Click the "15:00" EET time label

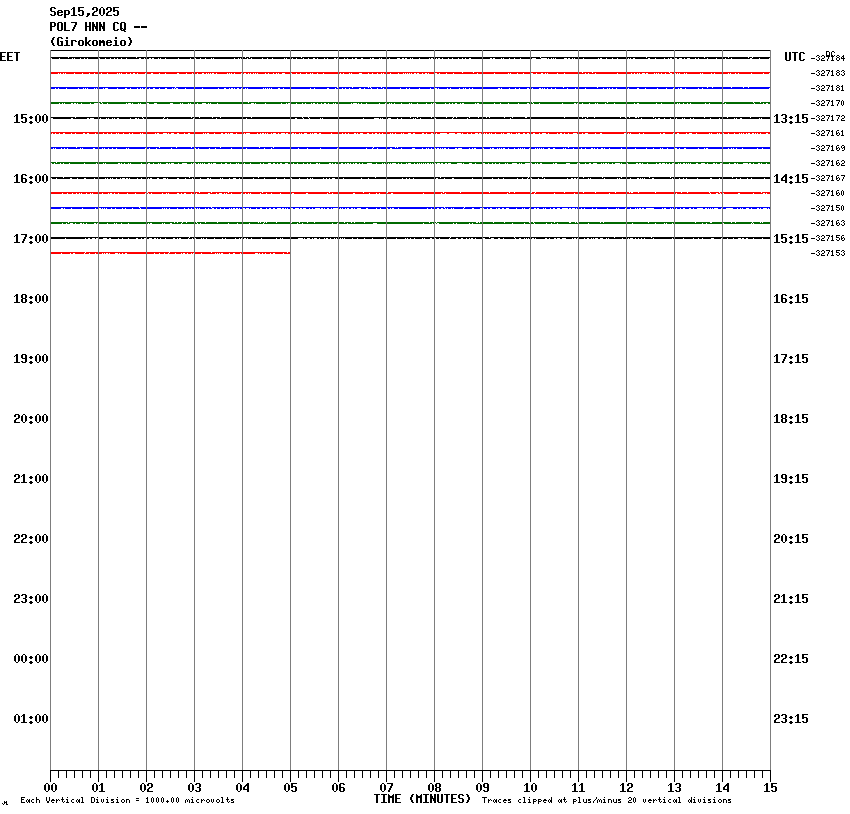pyautogui.click(x=31, y=119)
